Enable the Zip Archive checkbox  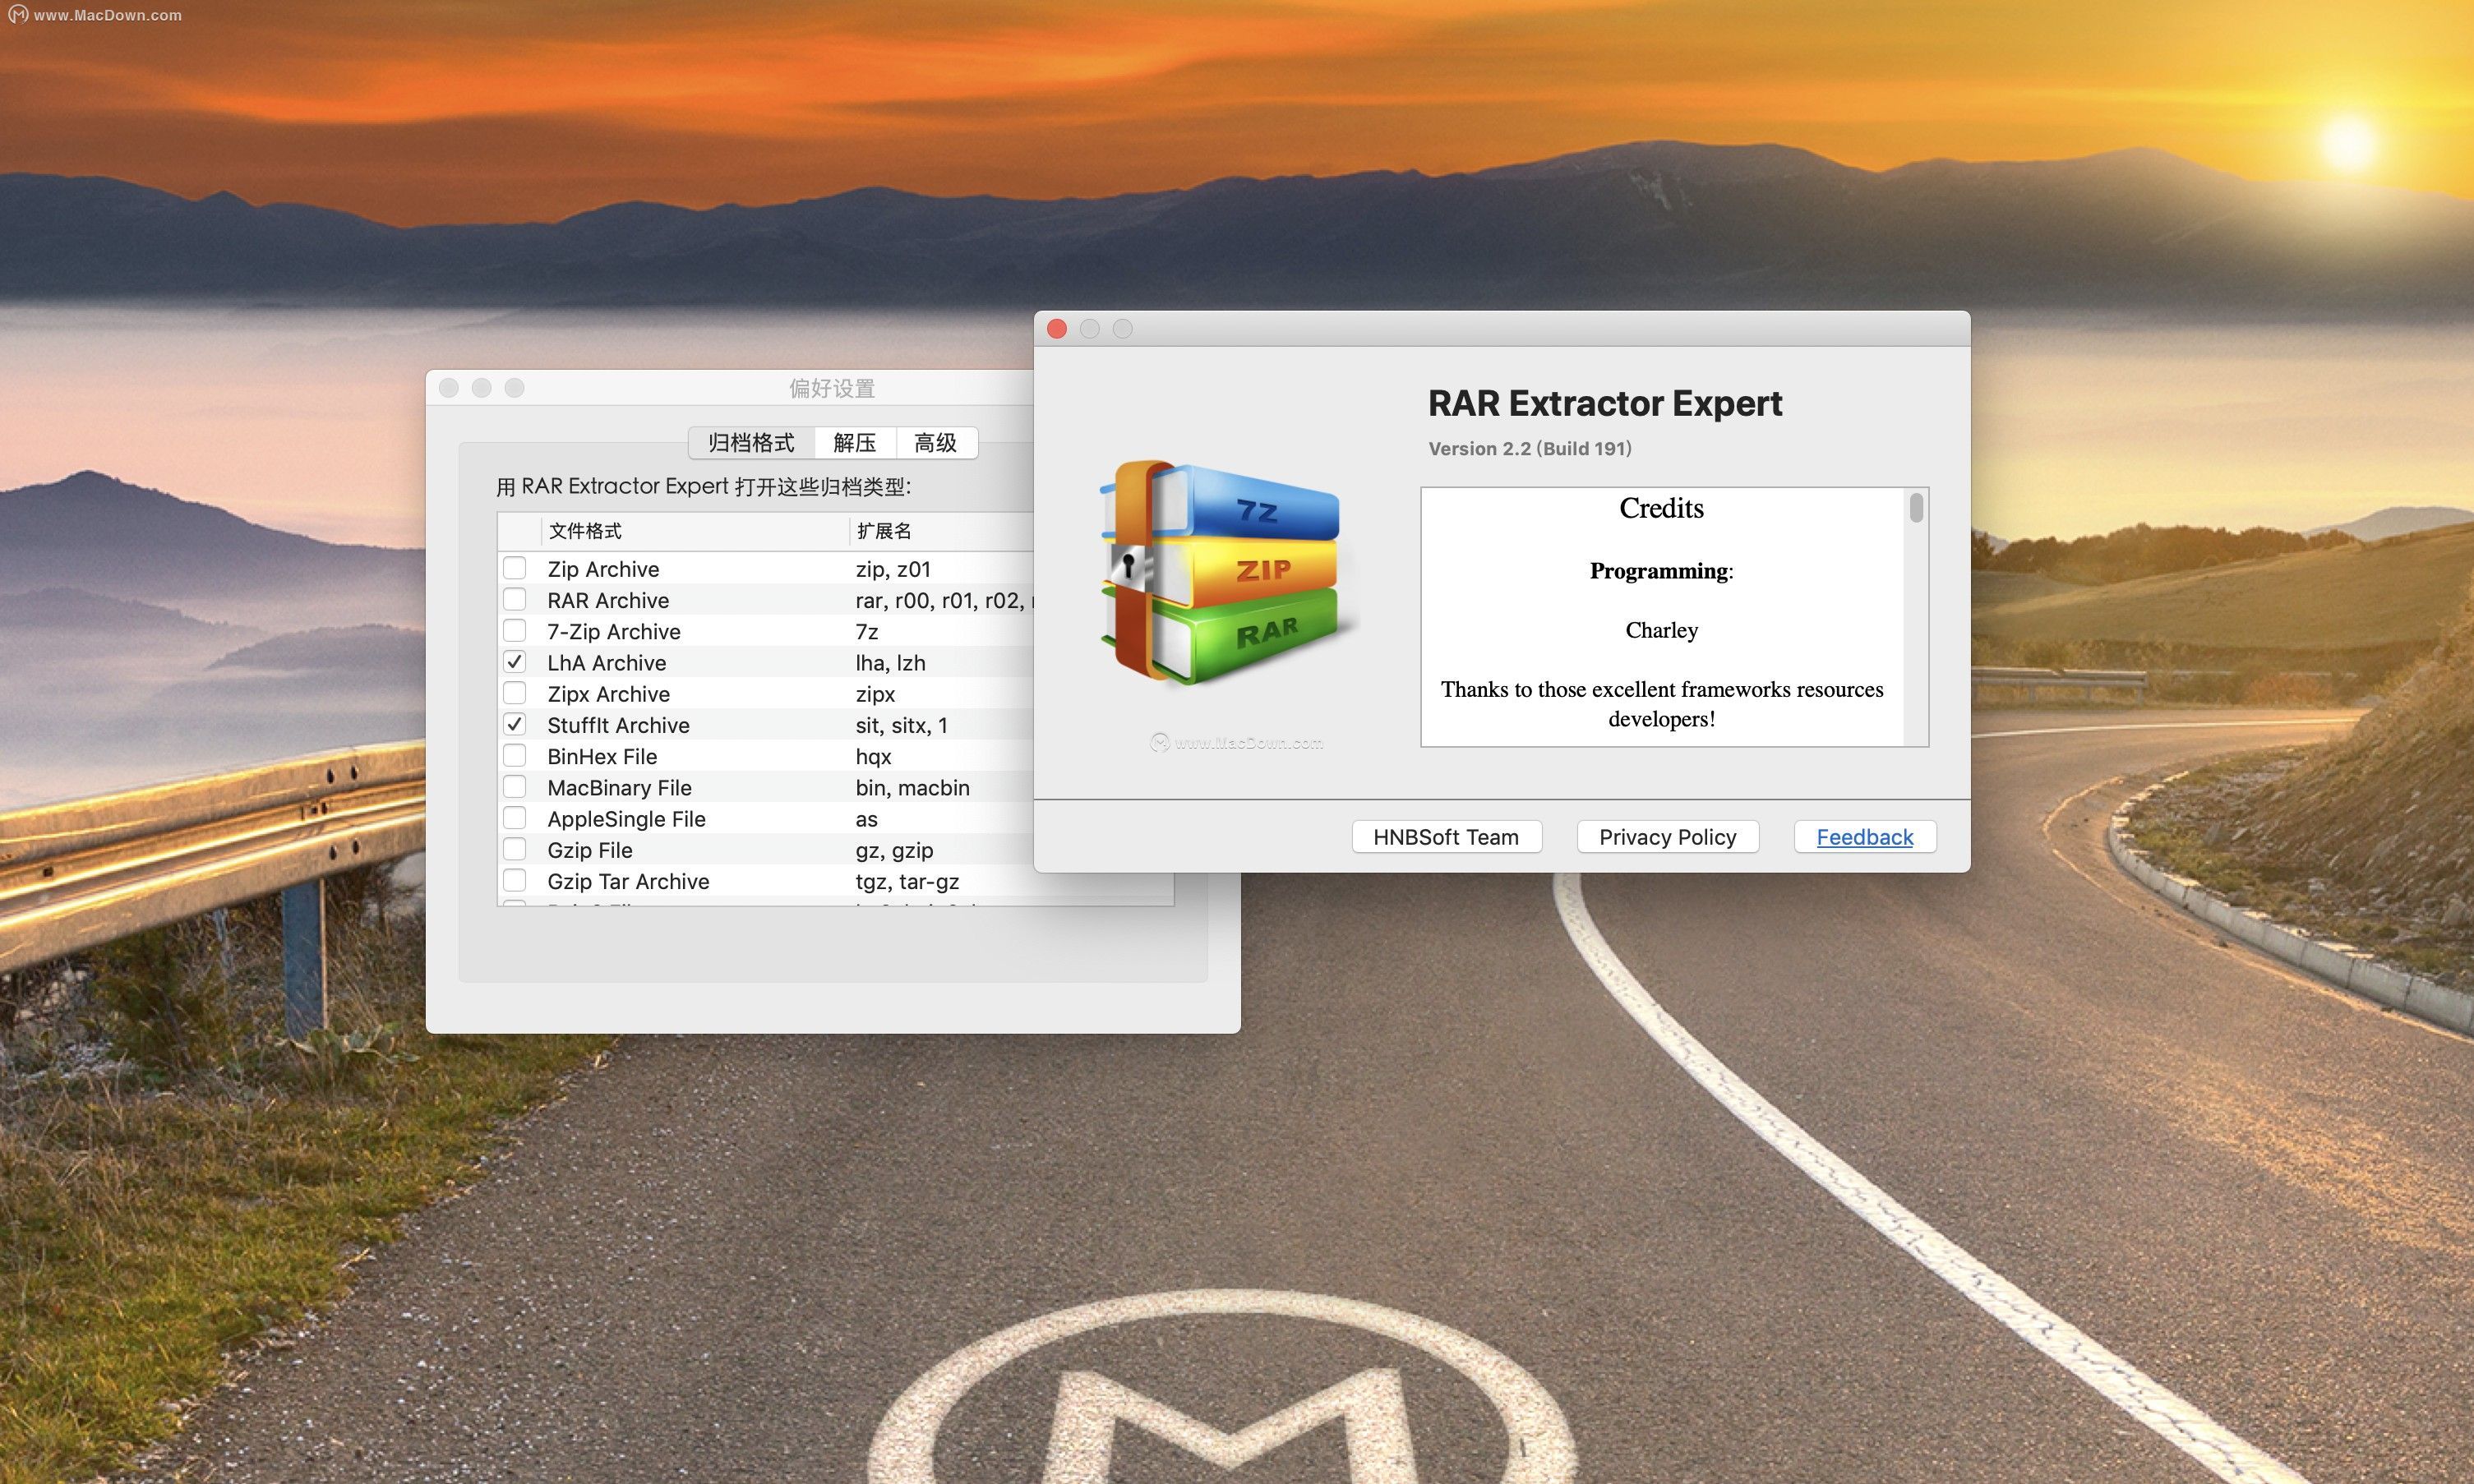[x=514, y=568]
